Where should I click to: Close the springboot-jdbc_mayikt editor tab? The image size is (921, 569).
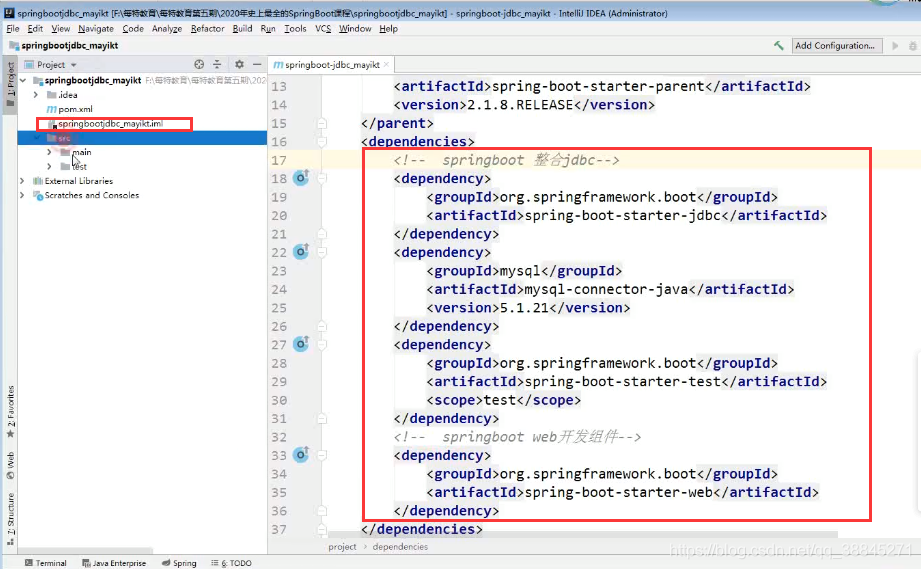tap(386, 65)
